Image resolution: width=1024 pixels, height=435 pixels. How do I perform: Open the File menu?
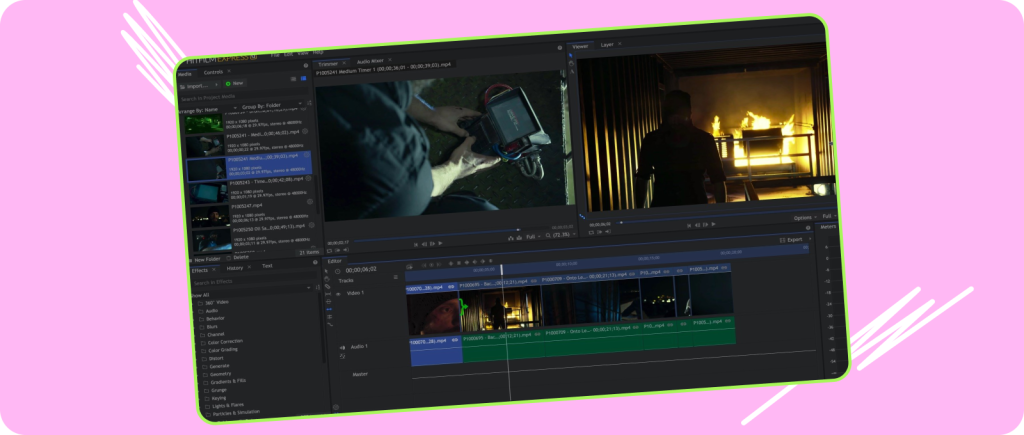[x=275, y=54]
